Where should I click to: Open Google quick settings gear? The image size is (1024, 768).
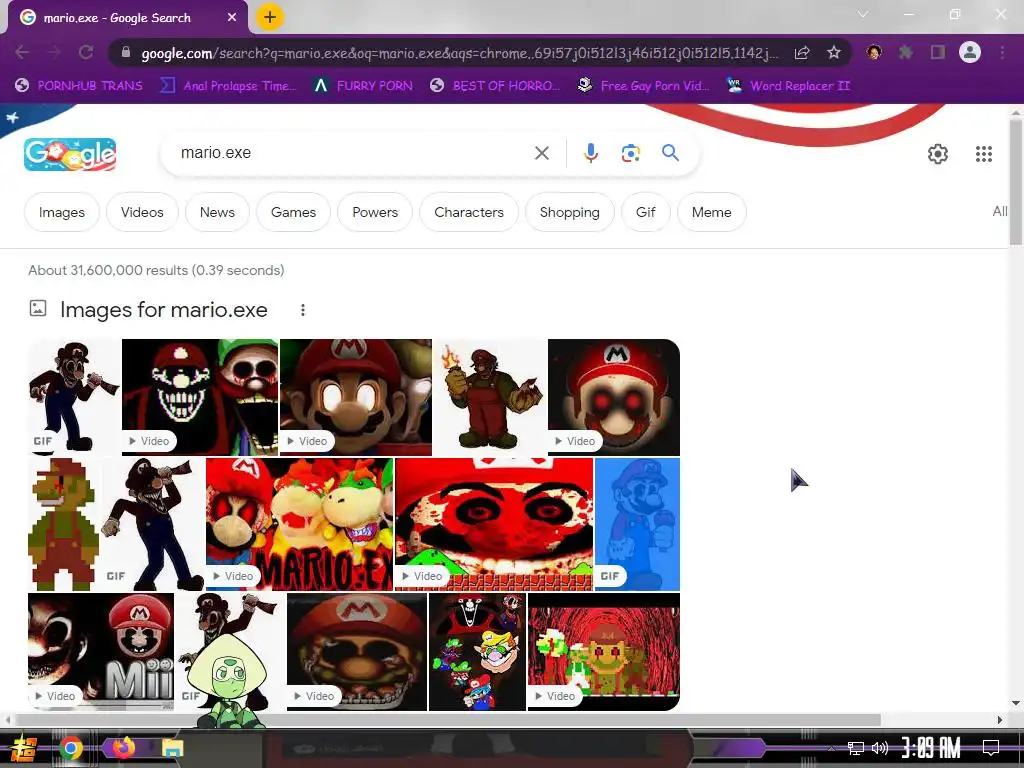pyautogui.click(x=938, y=154)
